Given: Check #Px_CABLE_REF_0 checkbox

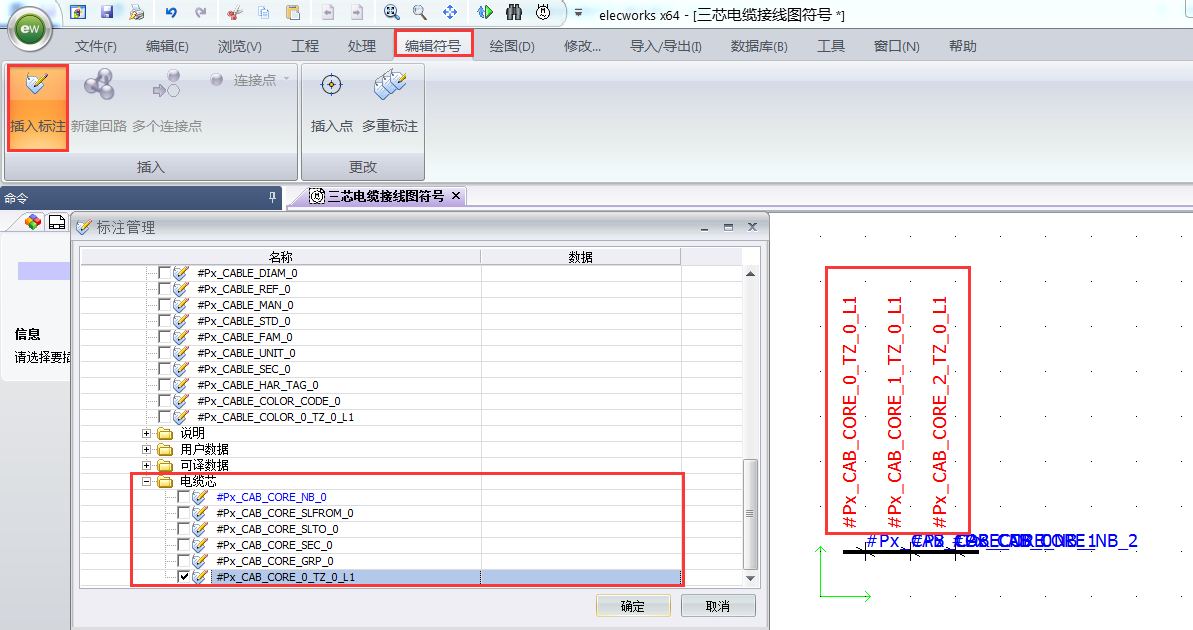Looking at the screenshot, I should [x=164, y=288].
